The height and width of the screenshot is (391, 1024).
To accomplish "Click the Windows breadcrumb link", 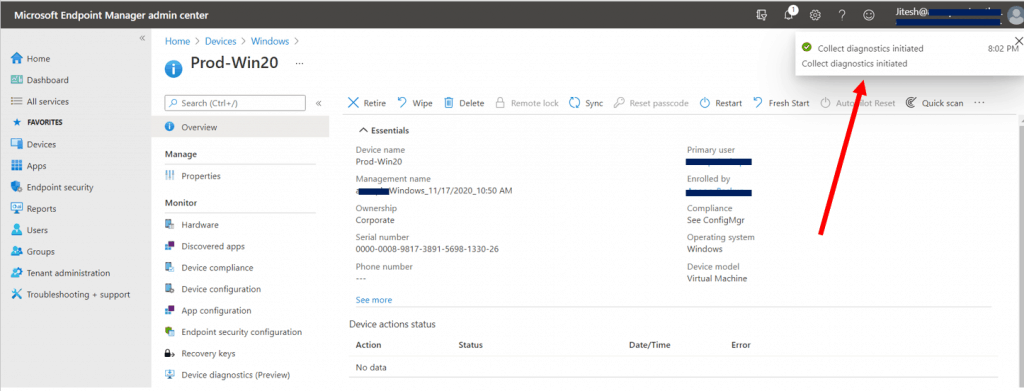I will coord(270,41).
